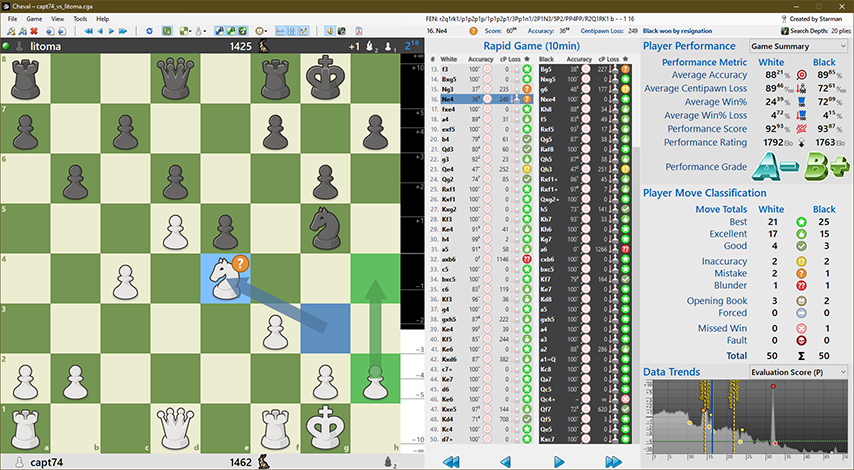Screen dimensions: 854x470
Task: Open the Evaluation Score (P) dropdown
Action: click(798, 371)
